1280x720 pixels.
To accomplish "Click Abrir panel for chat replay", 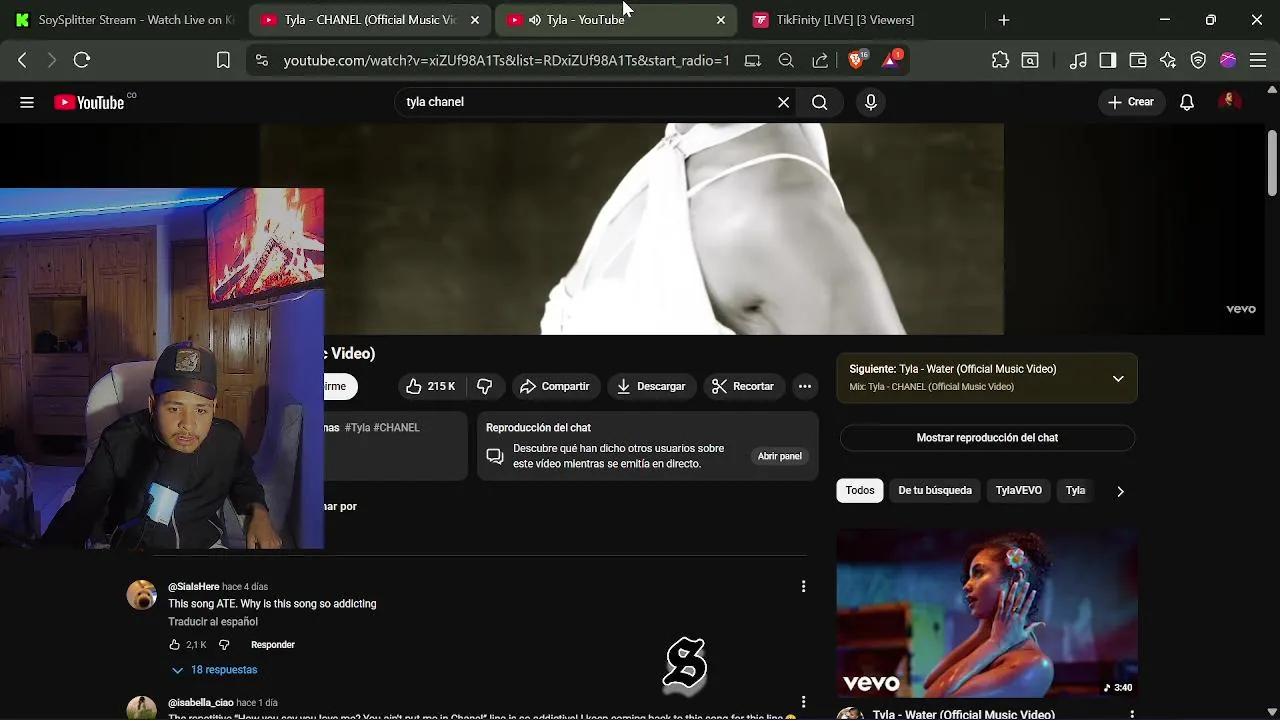I will click(779, 456).
